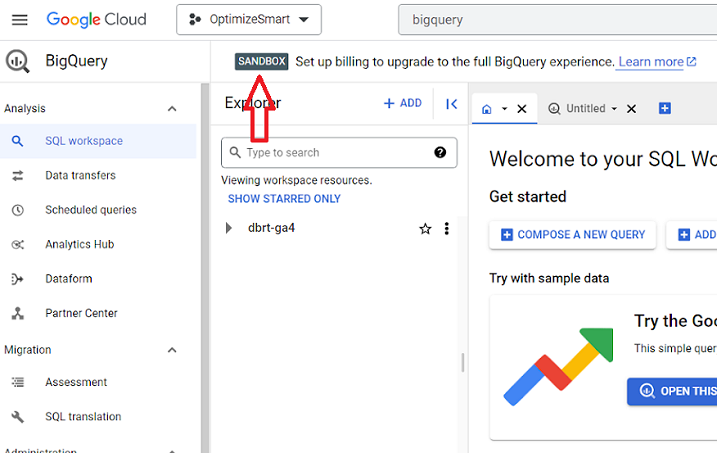Go to Scheduled queries

click(x=90, y=210)
